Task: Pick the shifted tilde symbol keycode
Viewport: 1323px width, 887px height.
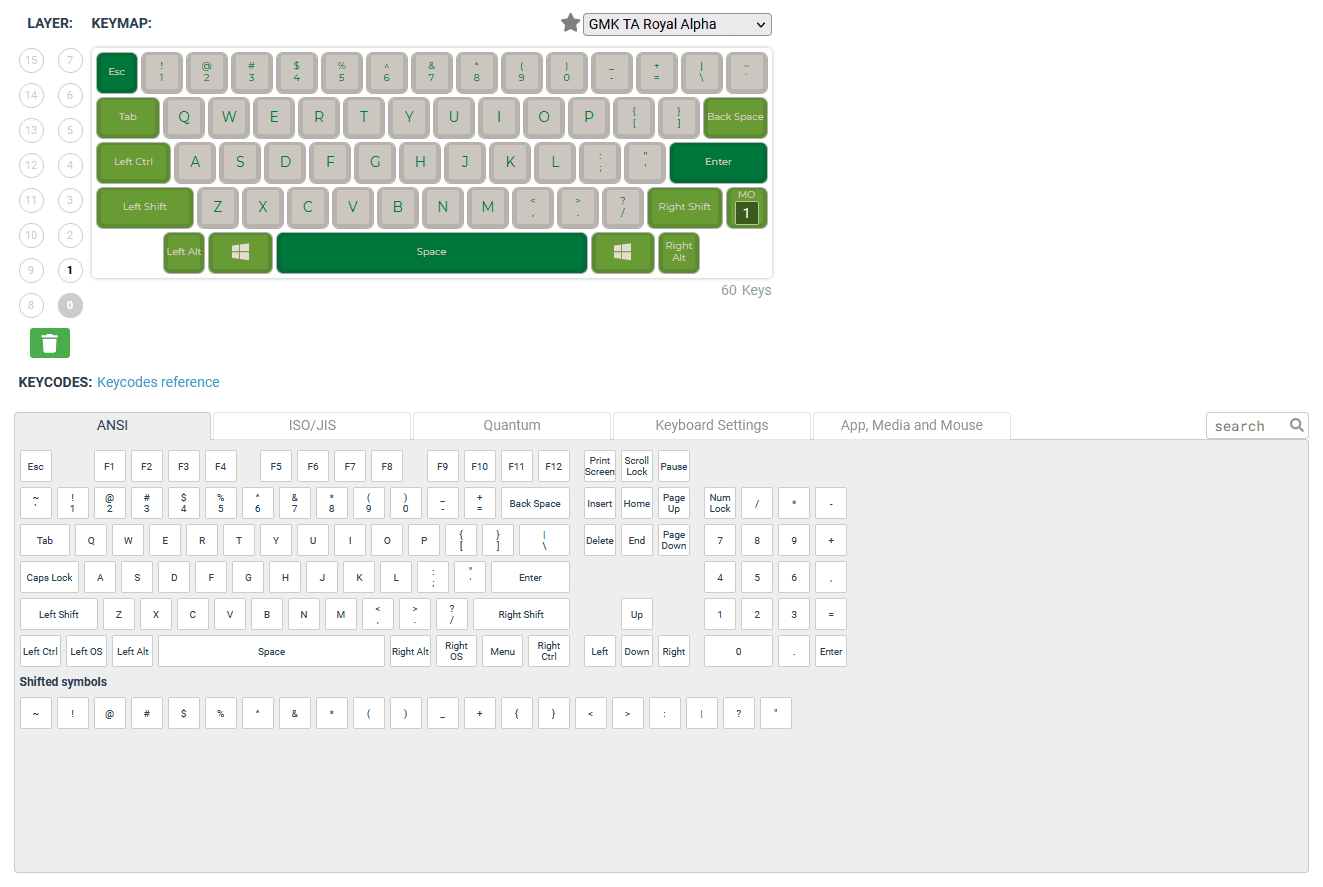Action: (36, 713)
